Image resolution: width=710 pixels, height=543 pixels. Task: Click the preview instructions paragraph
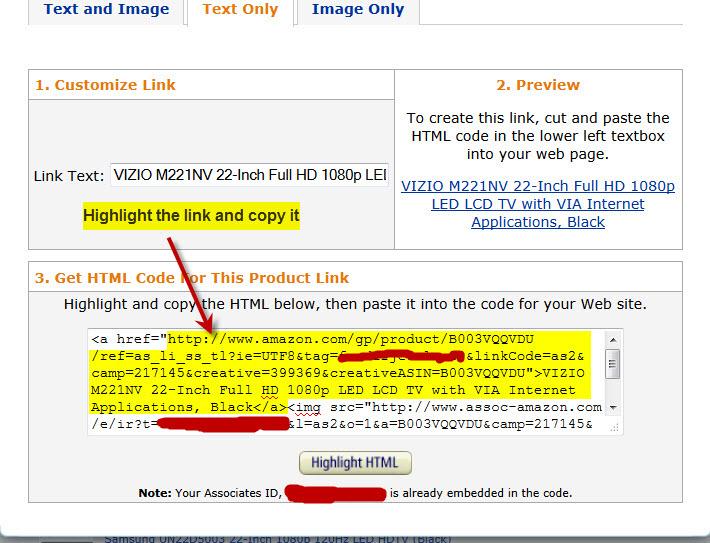538,137
